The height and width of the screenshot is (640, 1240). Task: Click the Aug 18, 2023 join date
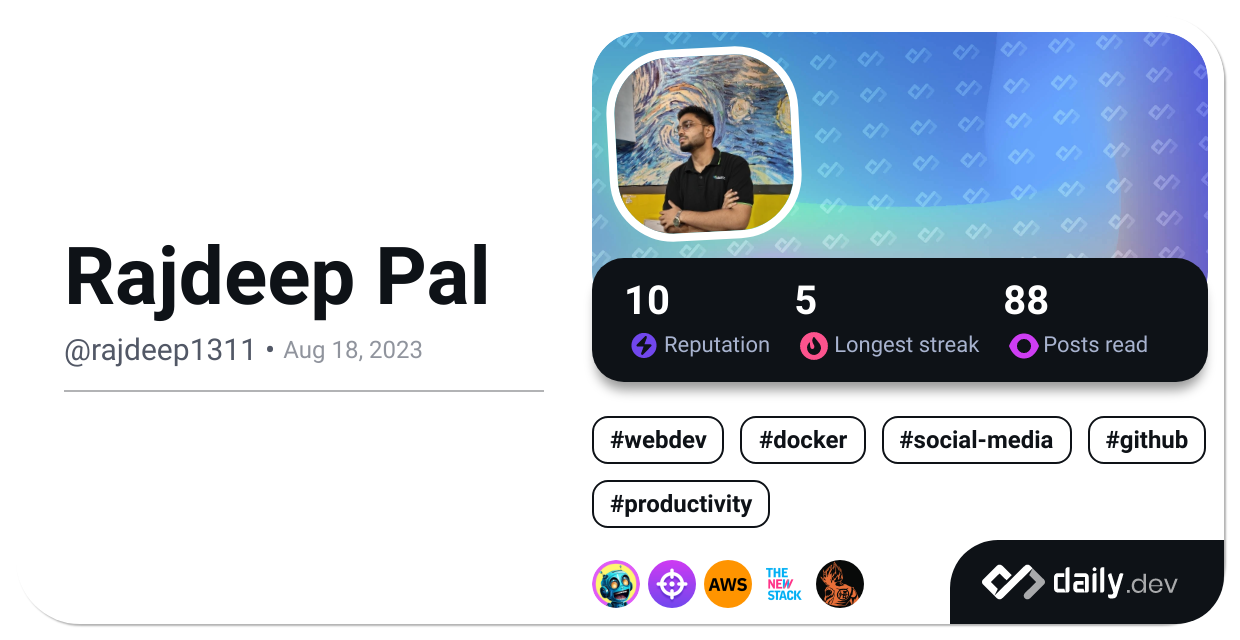(x=353, y=350)
